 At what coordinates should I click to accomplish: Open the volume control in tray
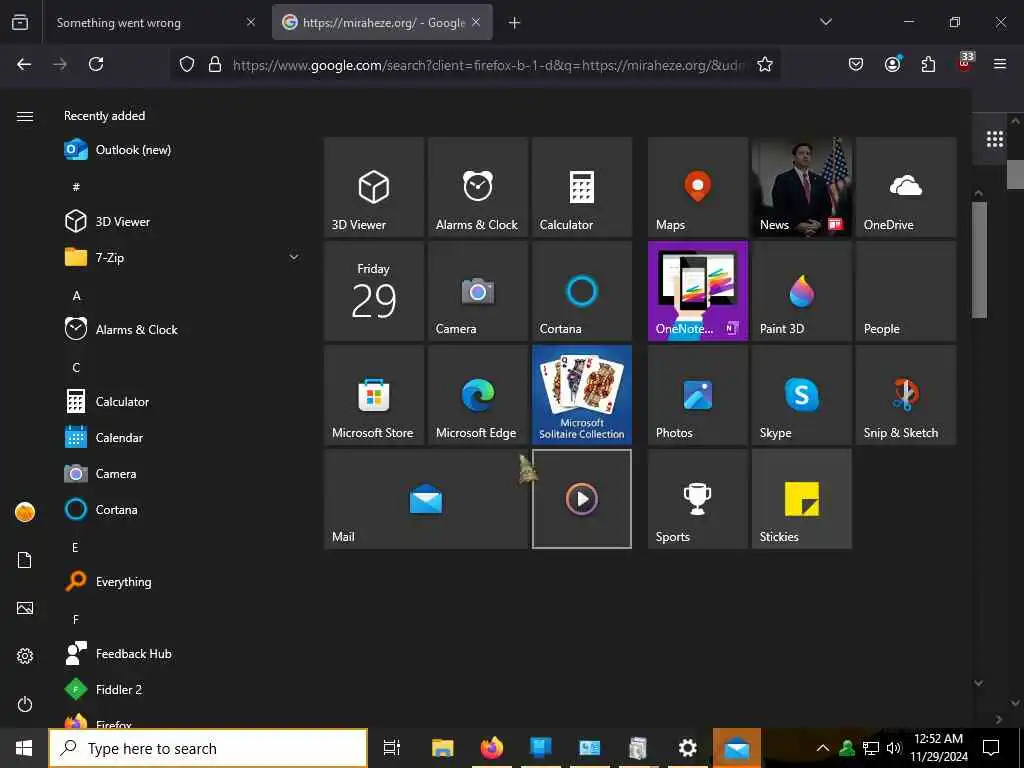click(x=894, y=748)
